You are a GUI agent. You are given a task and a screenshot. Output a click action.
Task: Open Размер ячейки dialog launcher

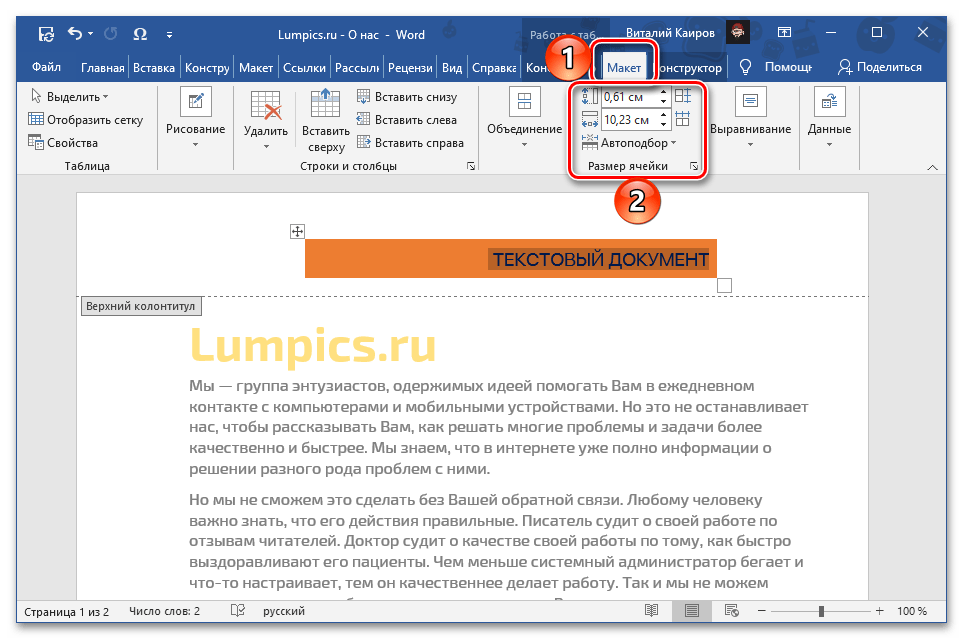click(694, 166)
